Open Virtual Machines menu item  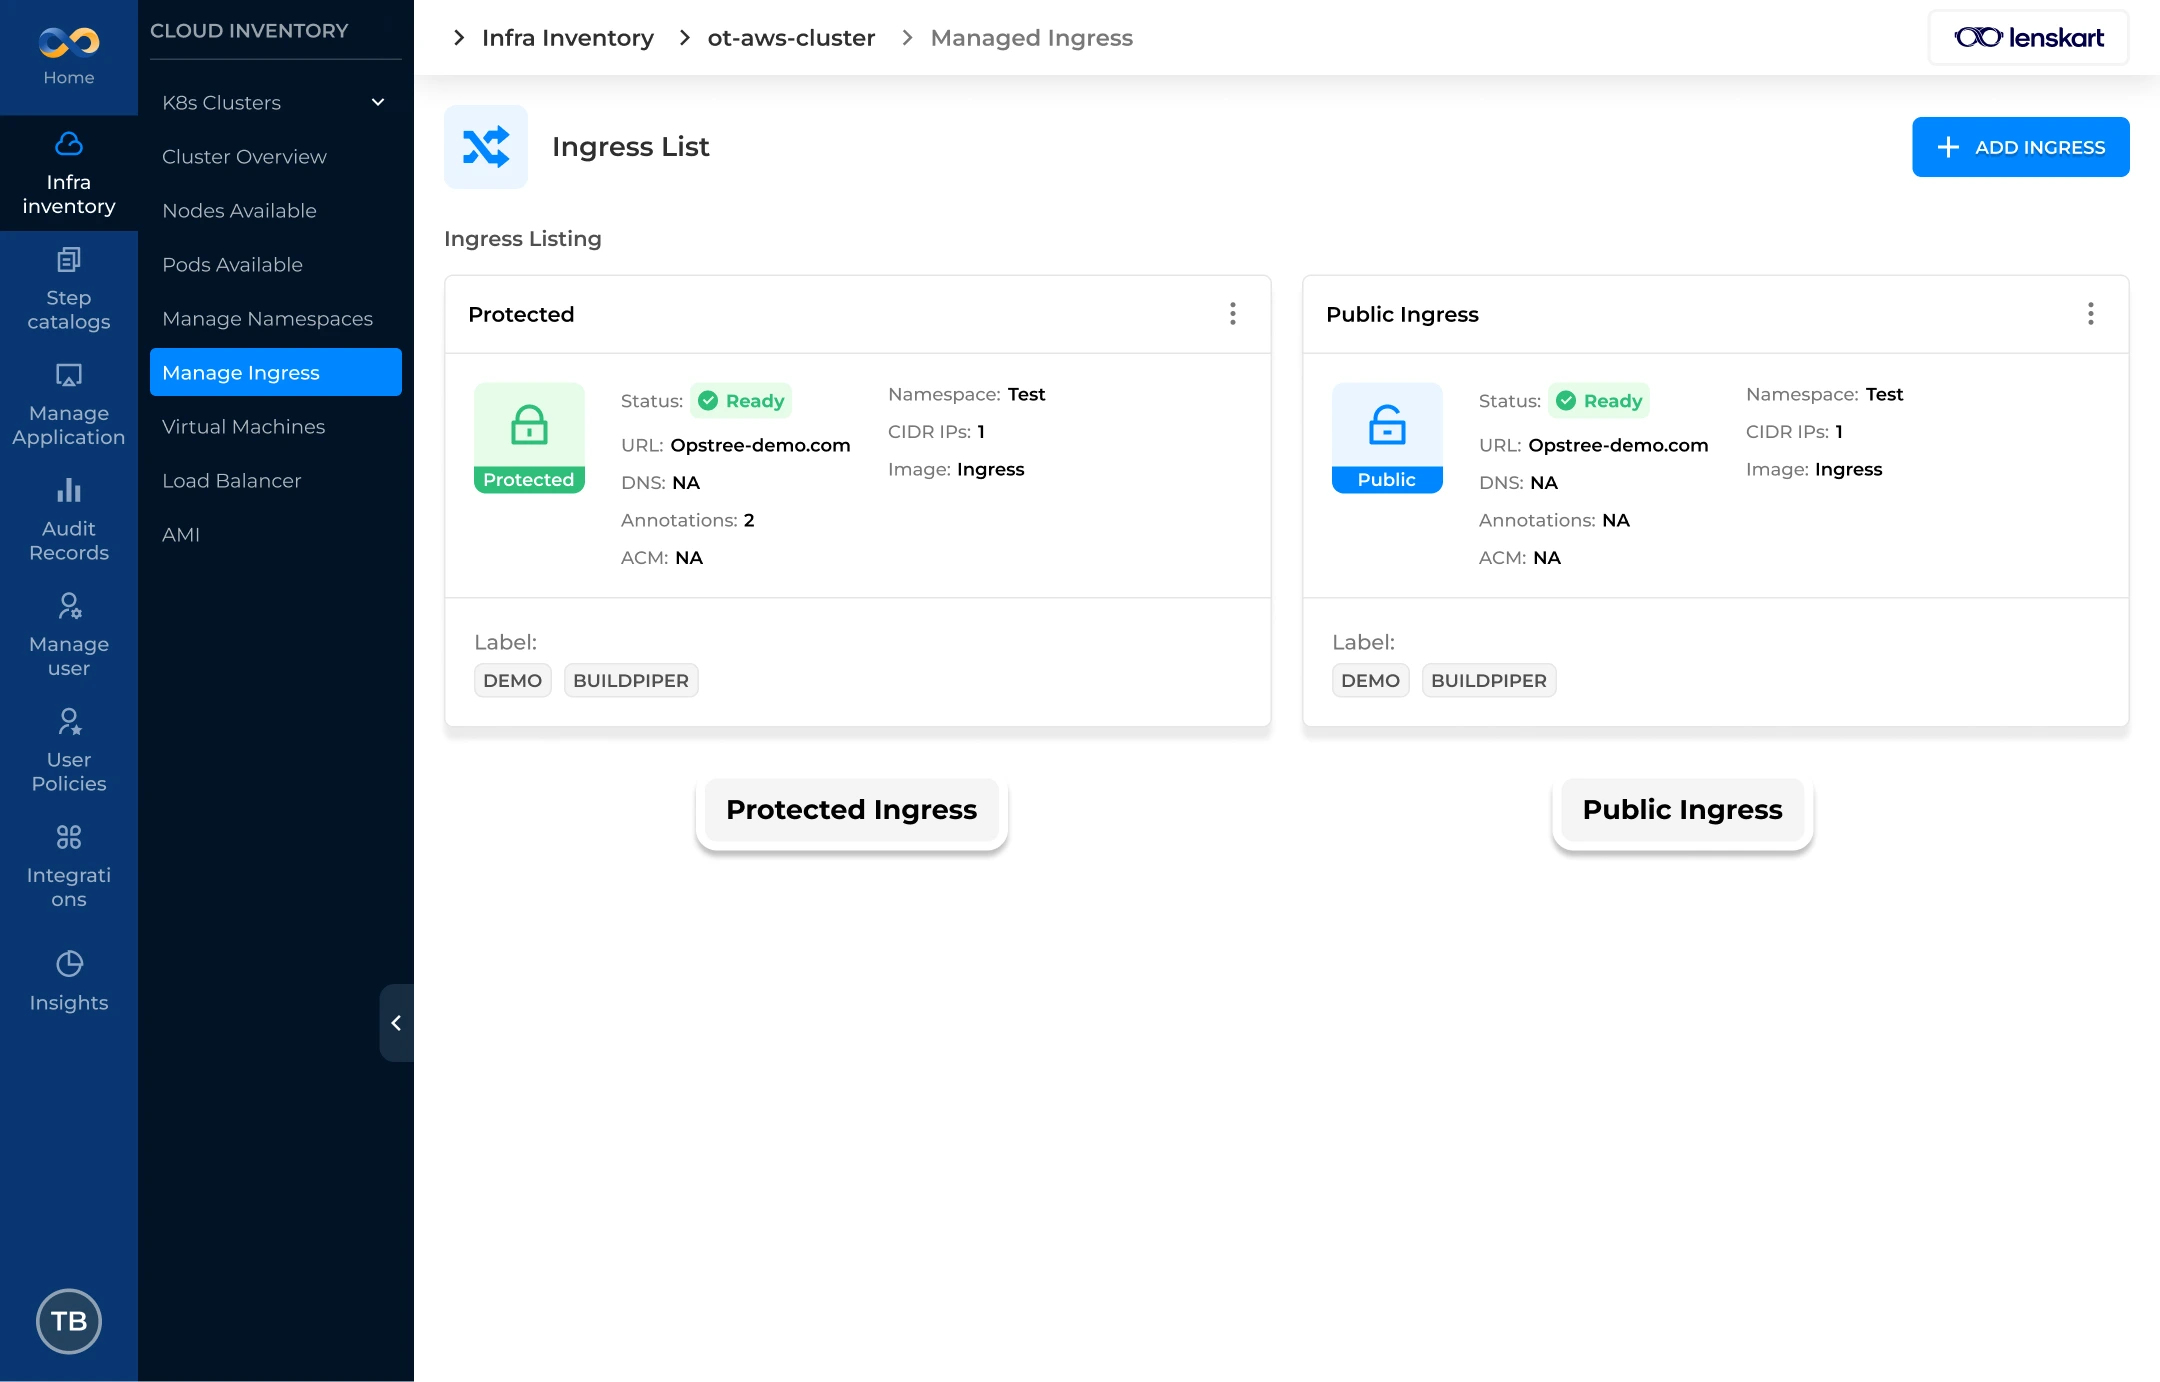pos(275,426)
